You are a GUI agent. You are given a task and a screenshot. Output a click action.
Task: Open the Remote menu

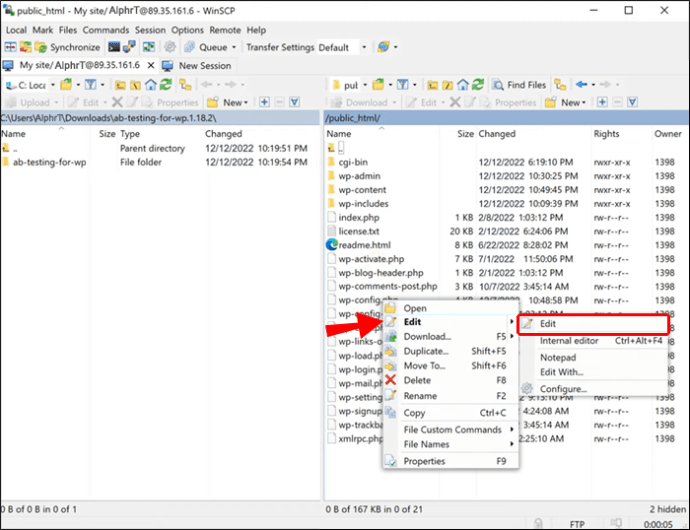(225, 30)
